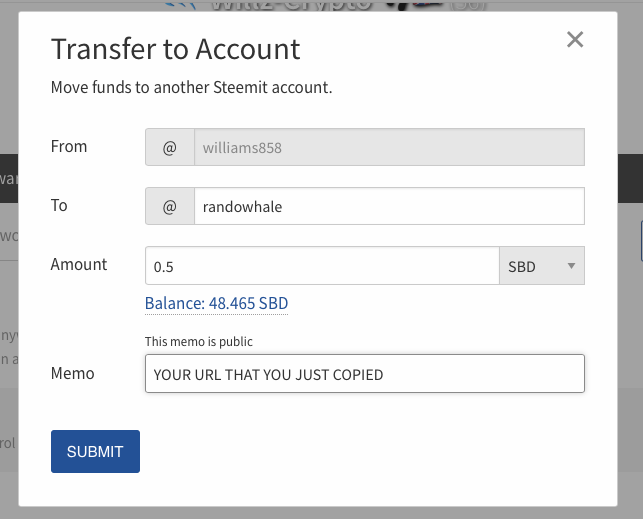Click the To label

coord(59,205)
